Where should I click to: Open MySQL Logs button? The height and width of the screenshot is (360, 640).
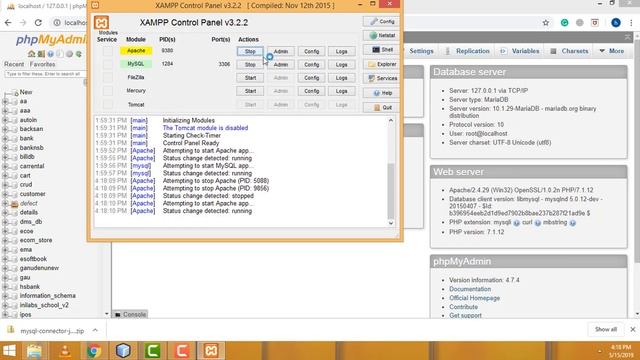point(342,64)
